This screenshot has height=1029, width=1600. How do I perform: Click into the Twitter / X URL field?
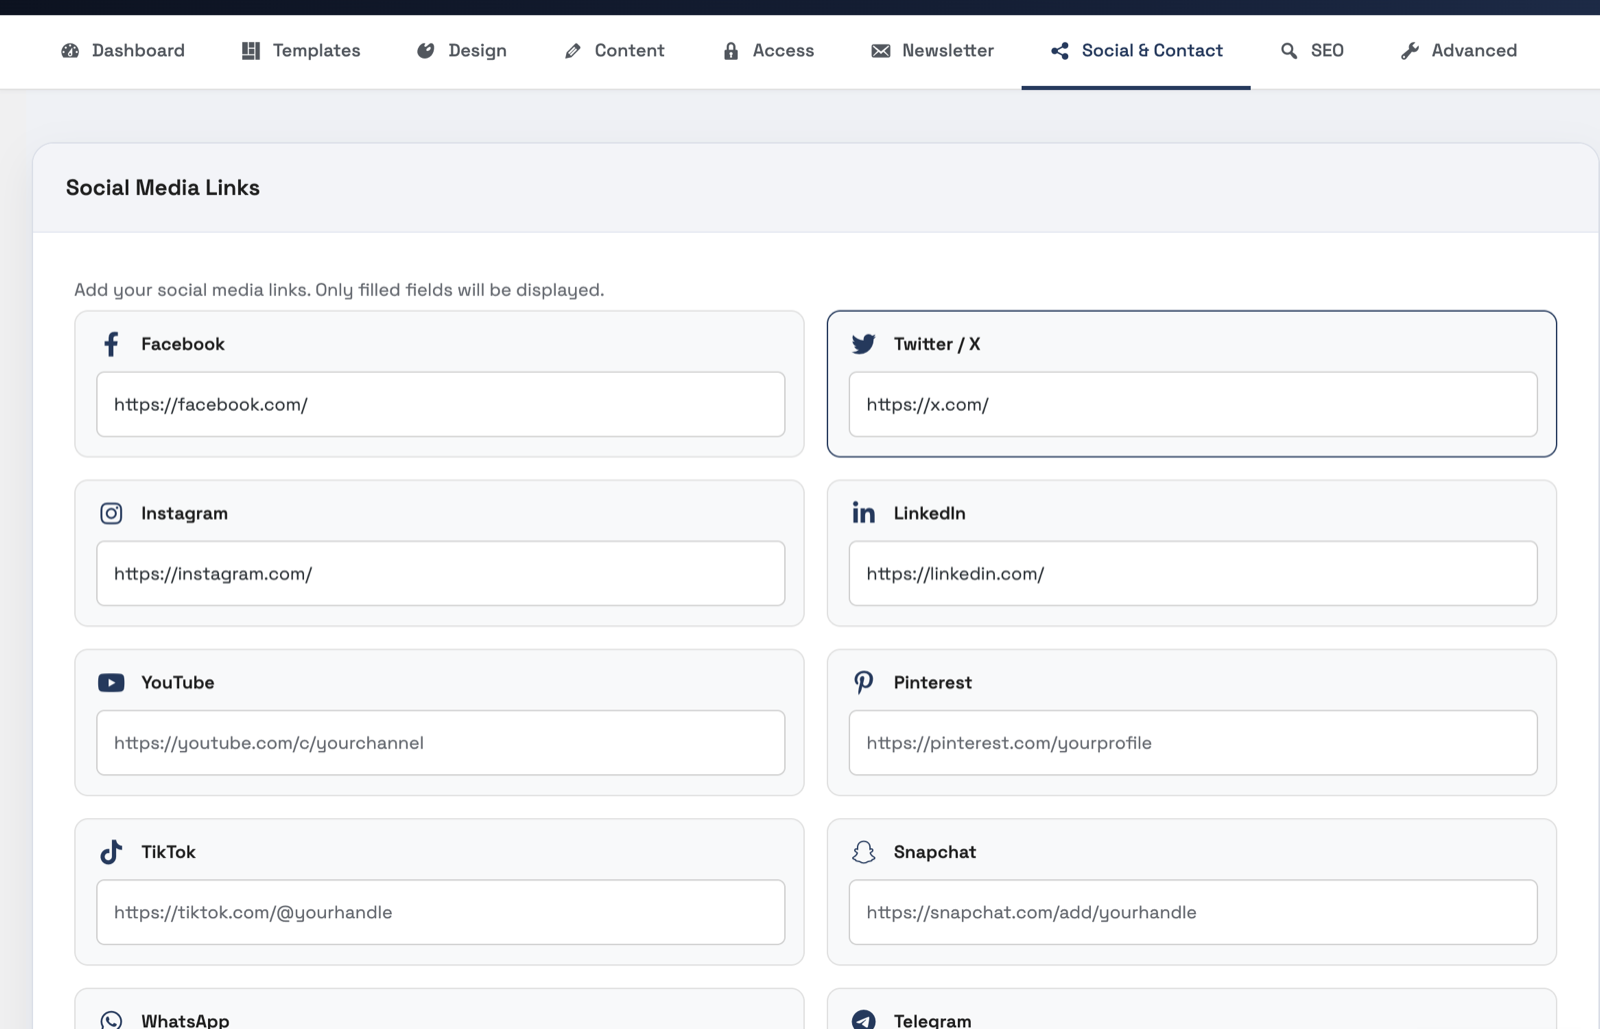(x=1192, y=405)
